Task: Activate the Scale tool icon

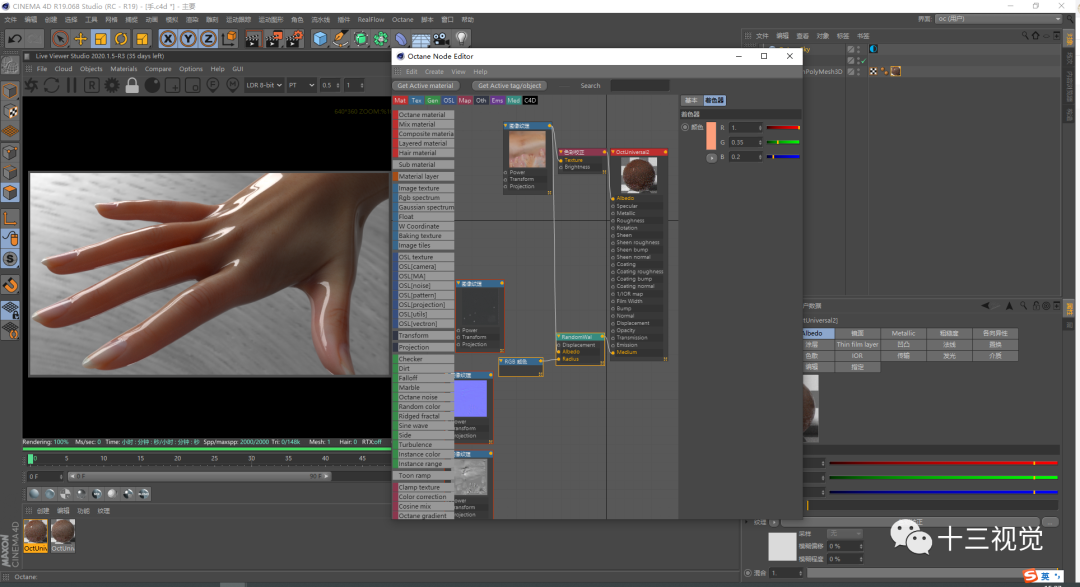Action: pos(101,39)
